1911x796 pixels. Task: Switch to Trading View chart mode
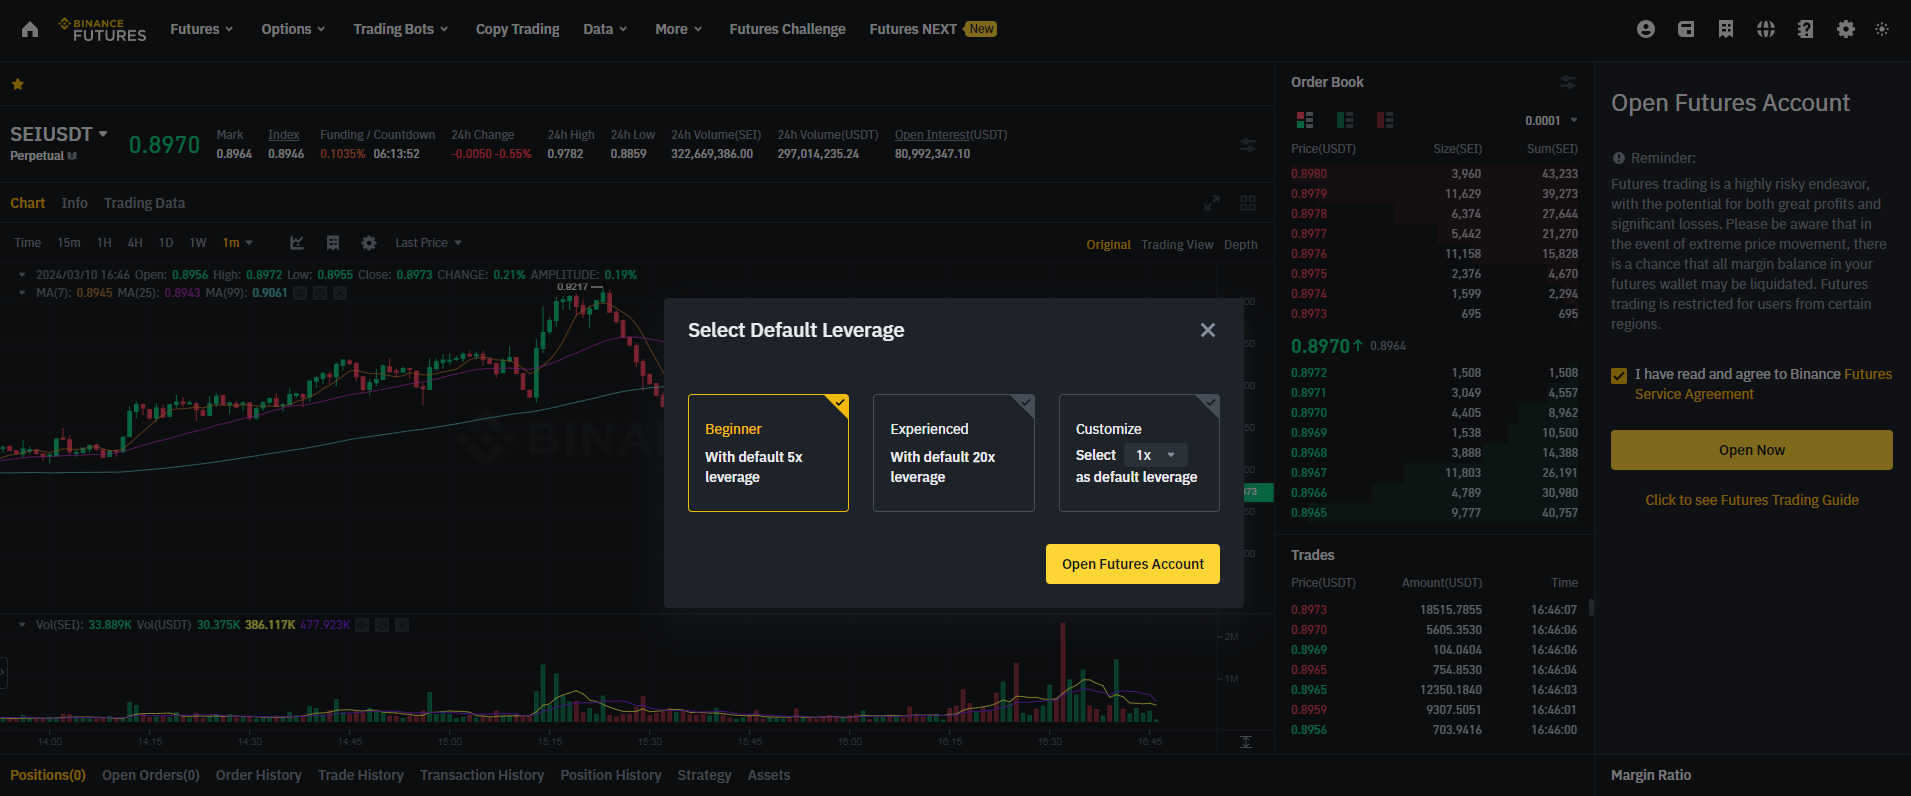coord(1177,245)
